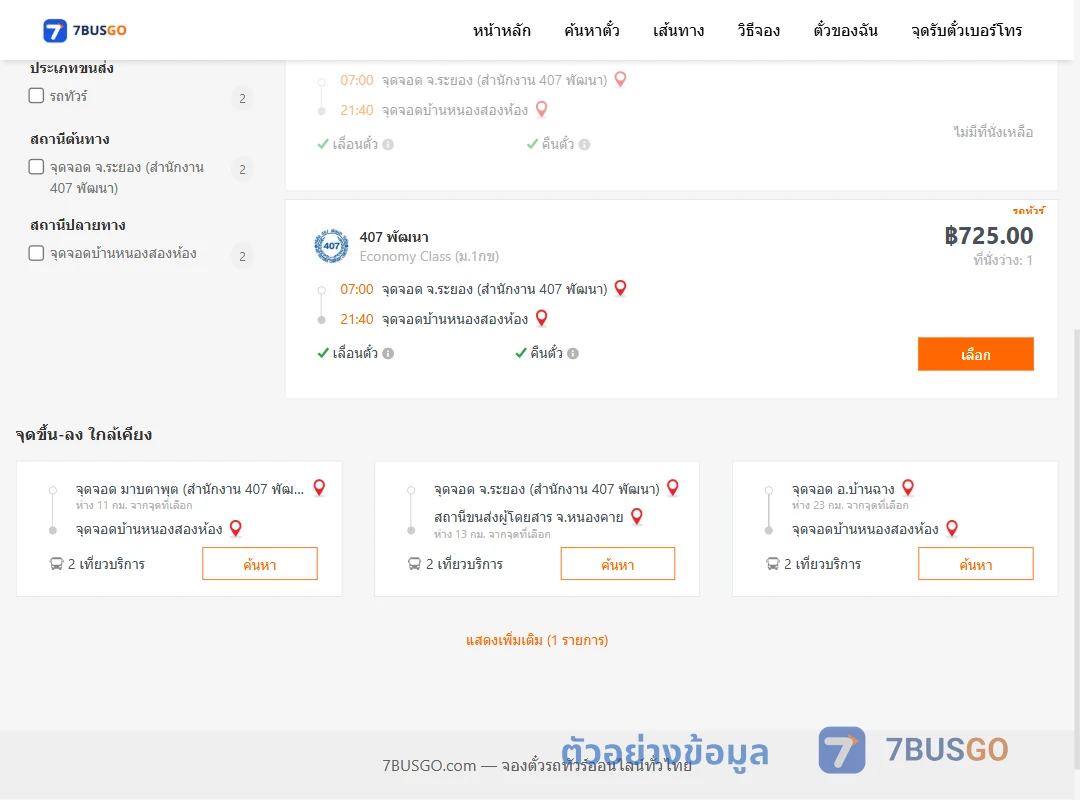Open the เส้นทาง navigation item
Image resolution: width=1080 pixels, height=800 pixels.
click(x=678, y=30)
